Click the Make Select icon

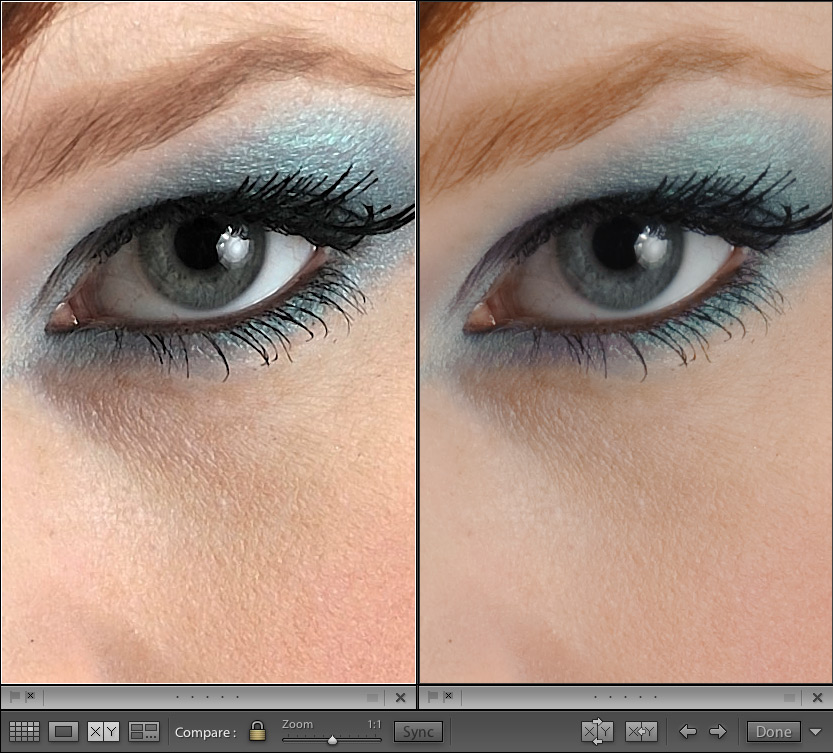click(x=641, y=732)
